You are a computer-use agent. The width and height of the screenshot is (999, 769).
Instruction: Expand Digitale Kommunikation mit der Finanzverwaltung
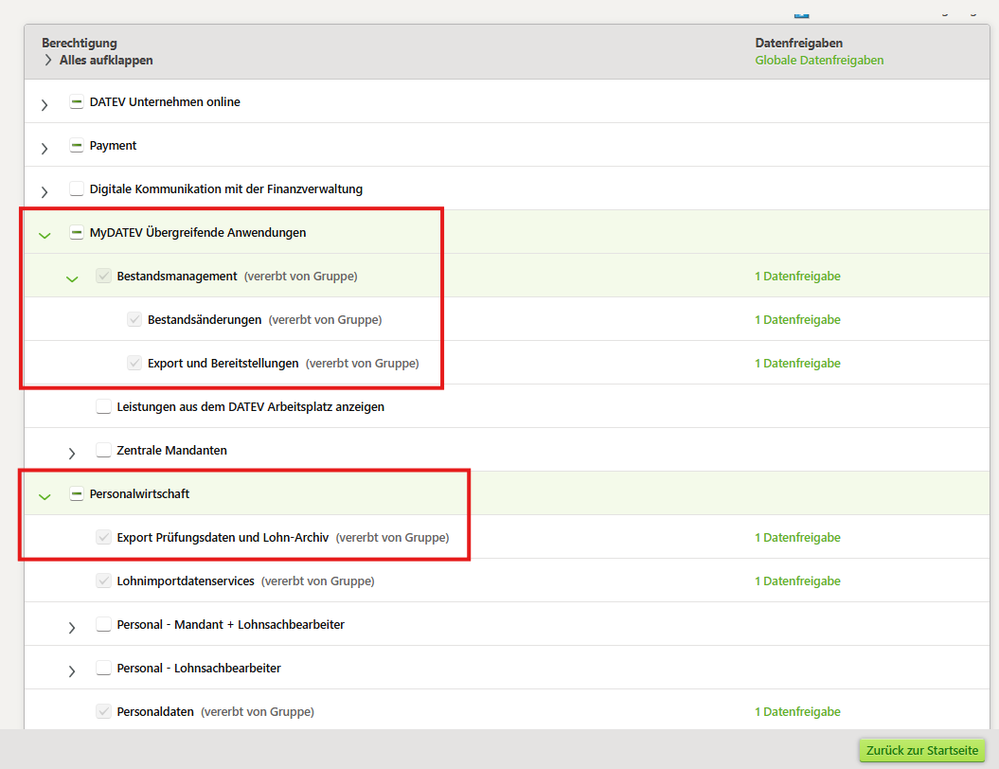[44, 192]
